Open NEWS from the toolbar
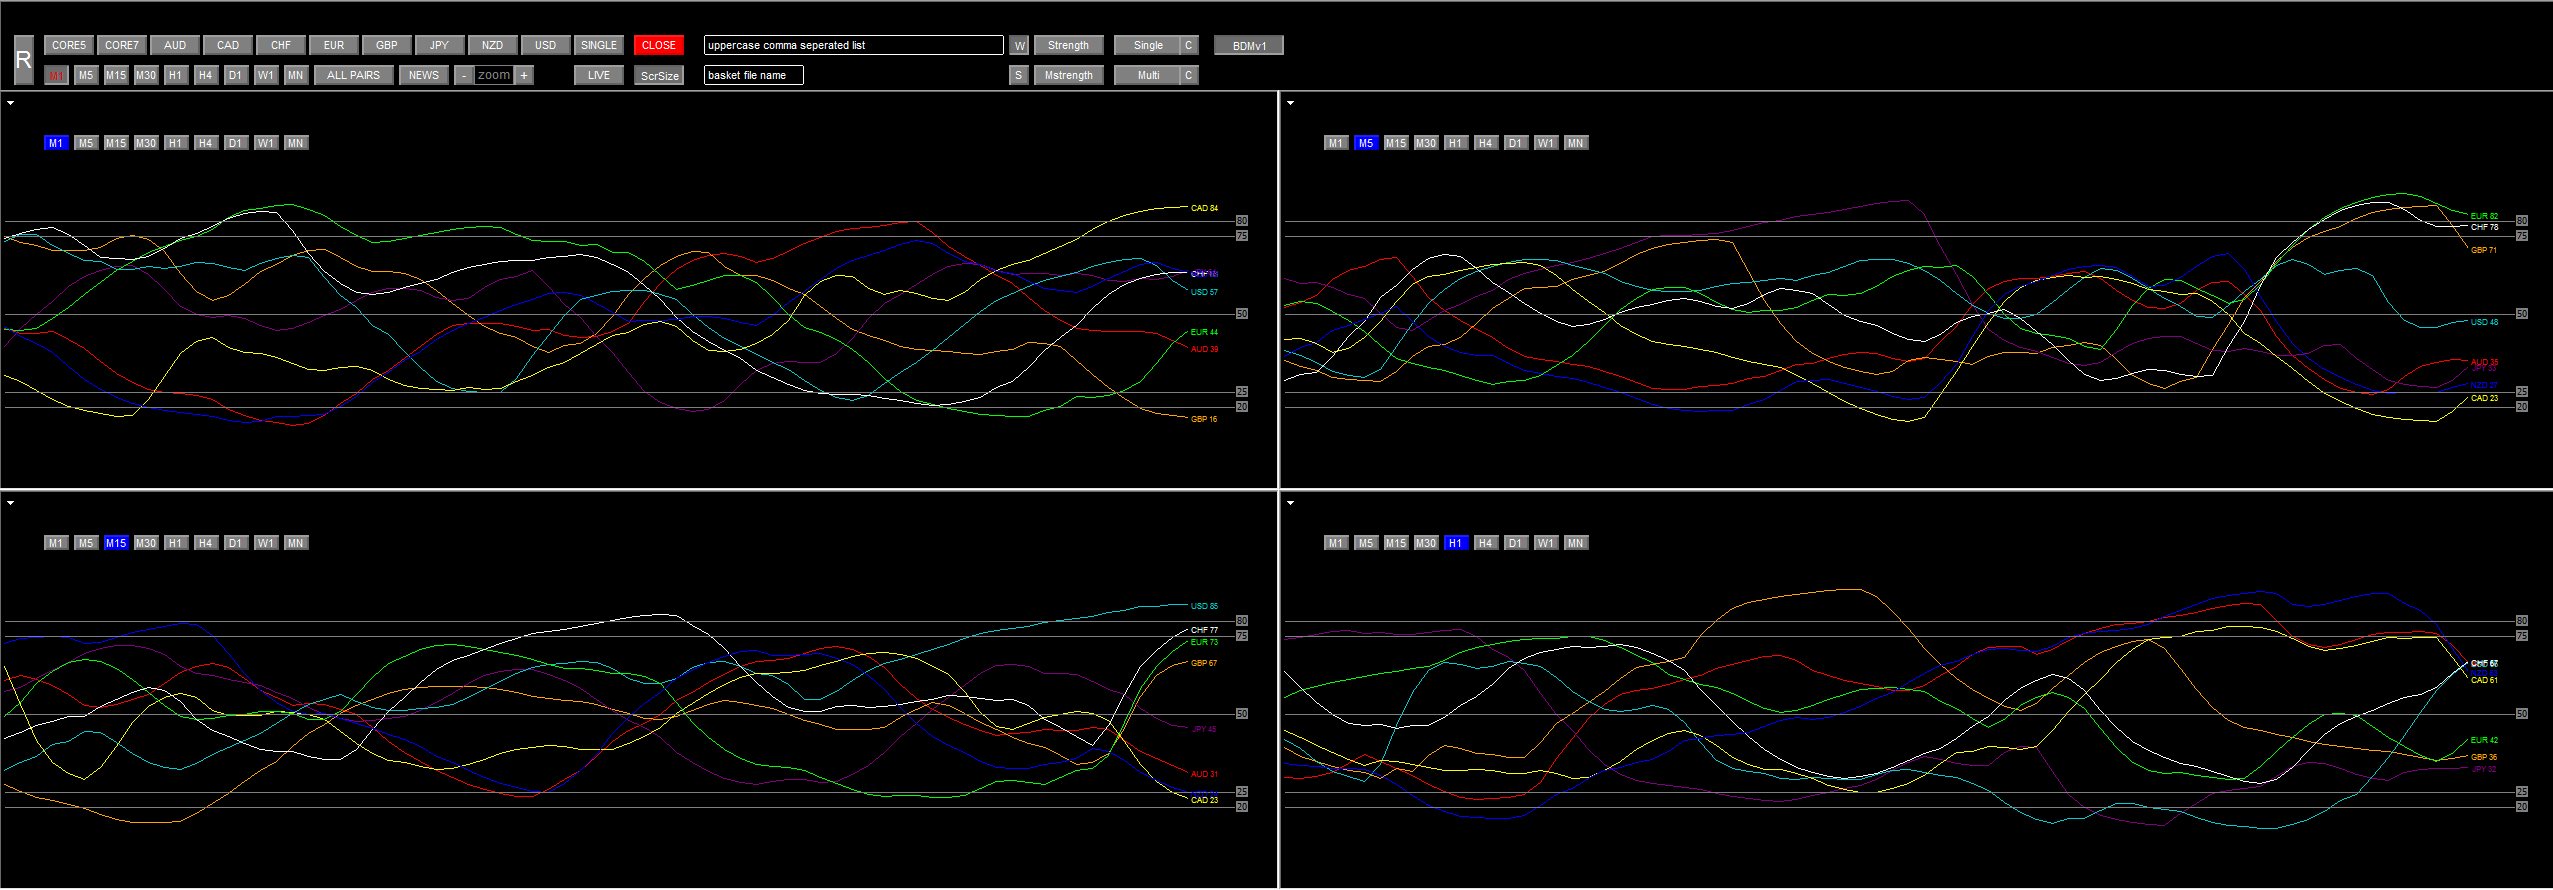2553x890 pixels. (424, 75)
